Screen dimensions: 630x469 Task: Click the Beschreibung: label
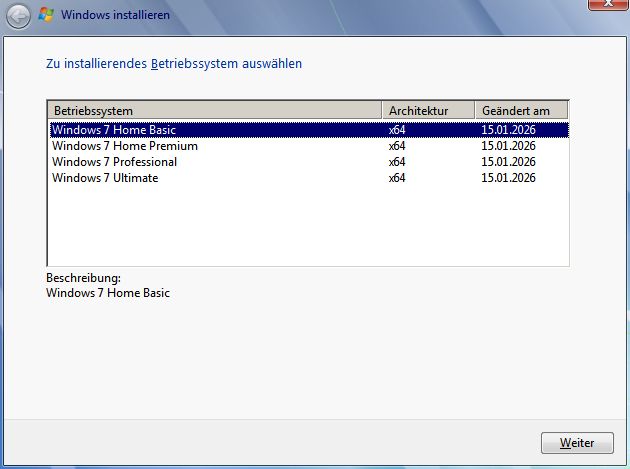(83, 278)
